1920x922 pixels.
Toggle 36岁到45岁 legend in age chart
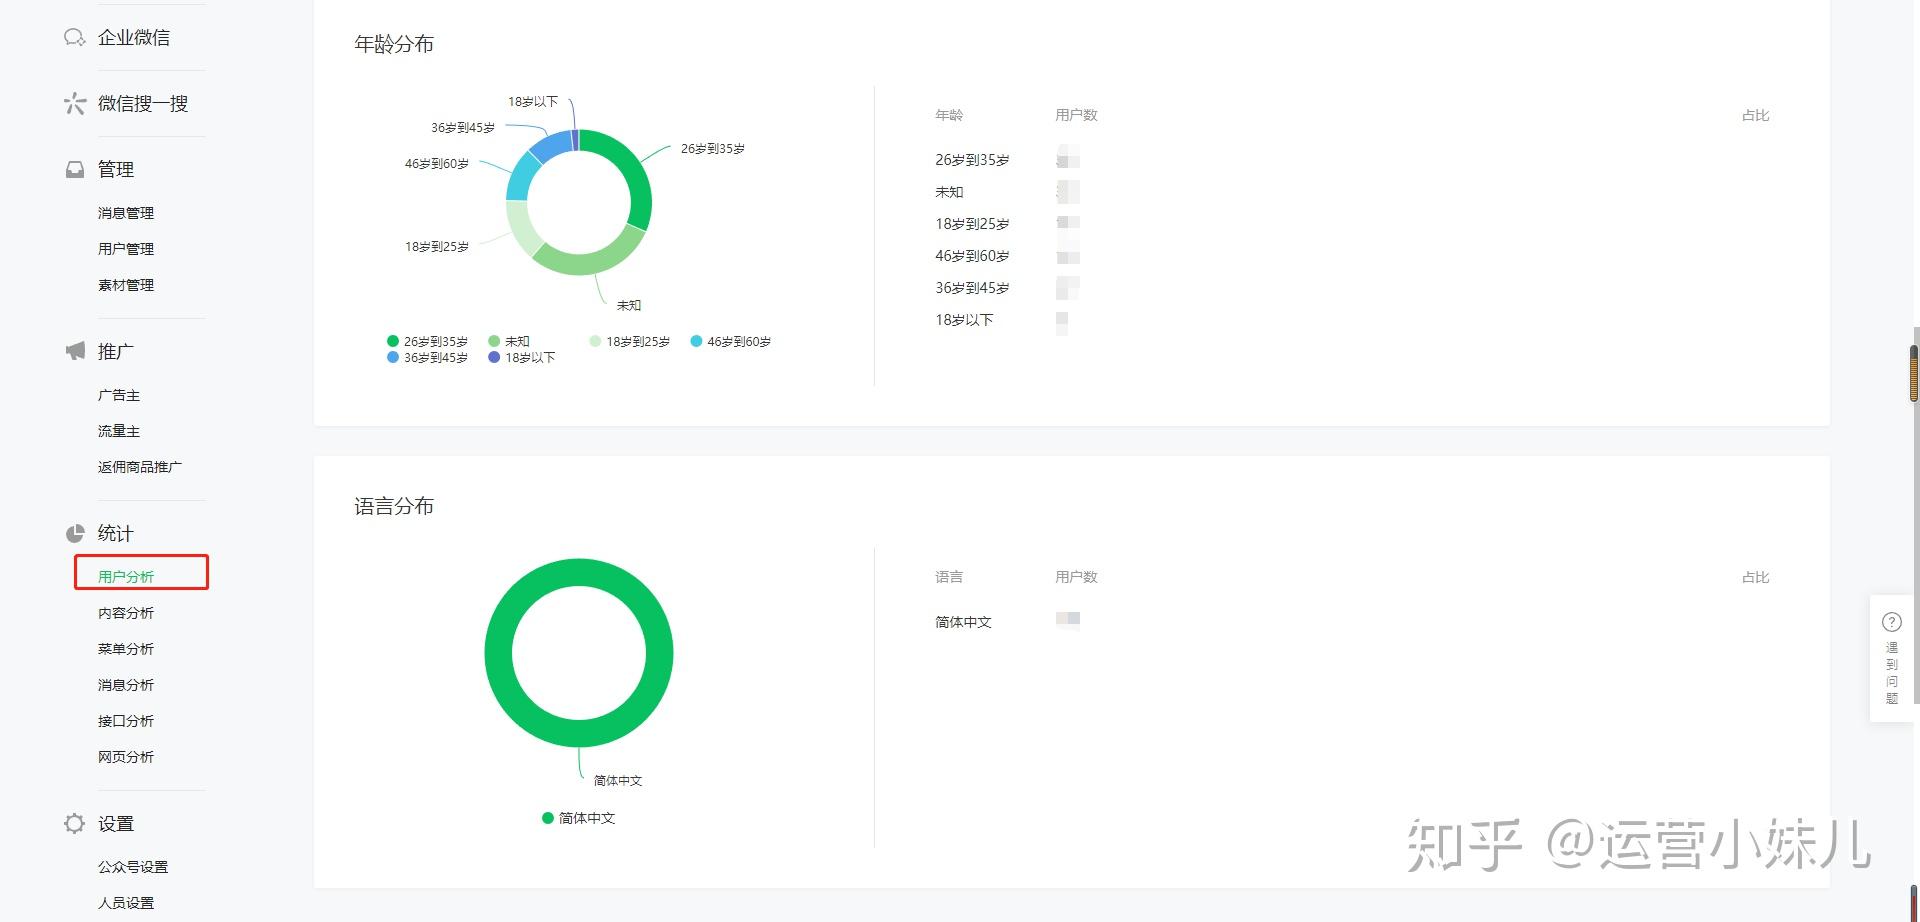click(x=427, y=357)
